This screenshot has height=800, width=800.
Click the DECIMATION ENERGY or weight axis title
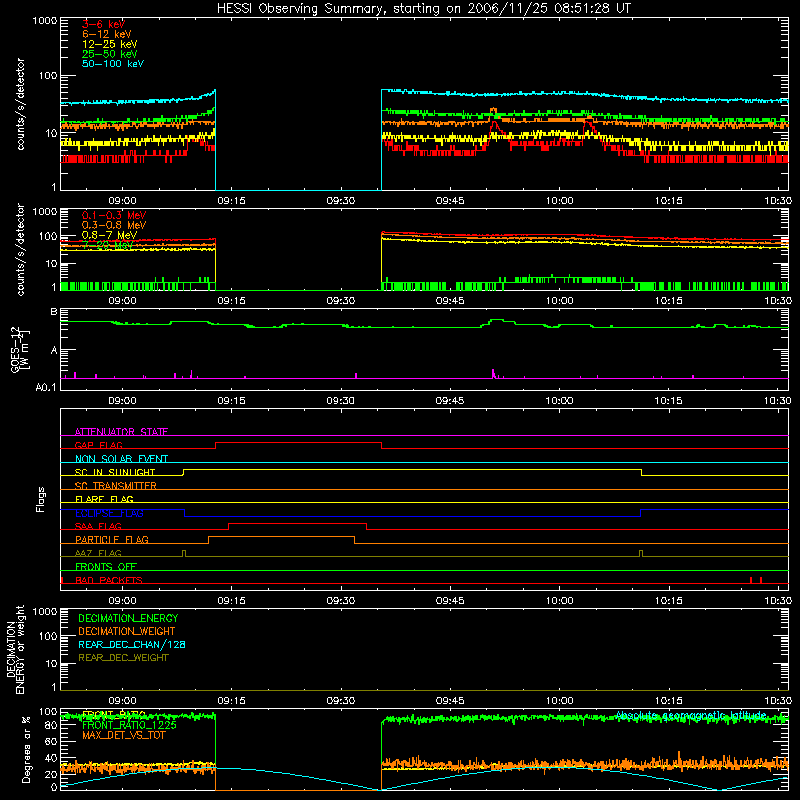click(x=15, y=649)
